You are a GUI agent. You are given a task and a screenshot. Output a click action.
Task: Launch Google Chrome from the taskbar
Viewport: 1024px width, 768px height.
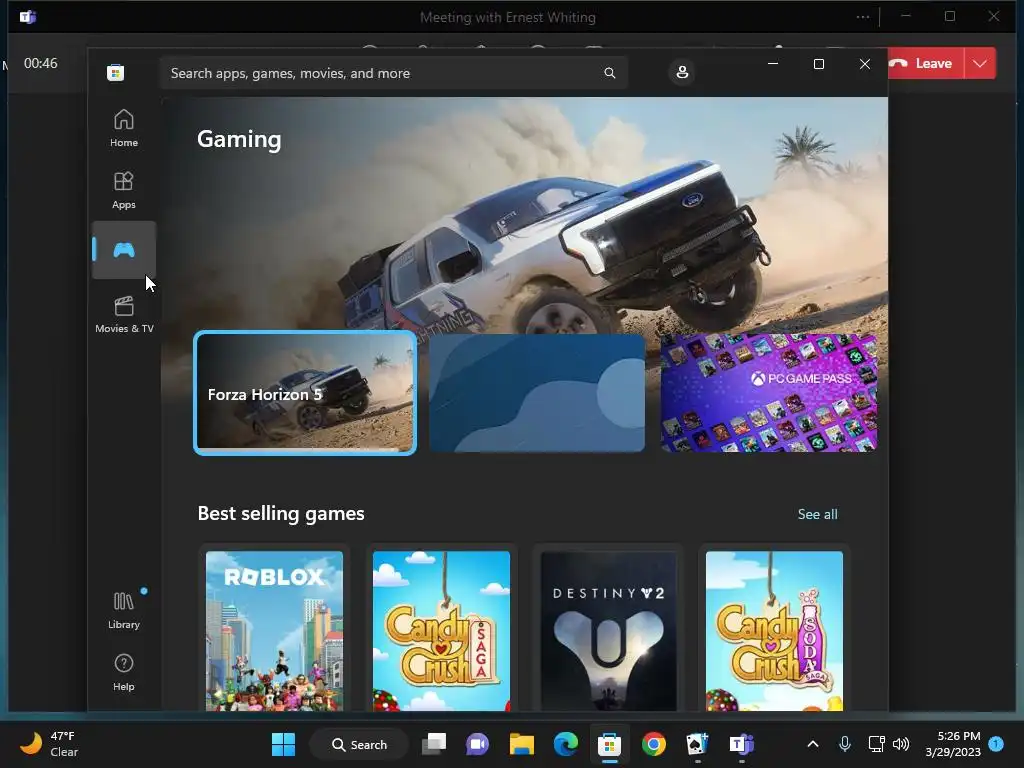653,744
